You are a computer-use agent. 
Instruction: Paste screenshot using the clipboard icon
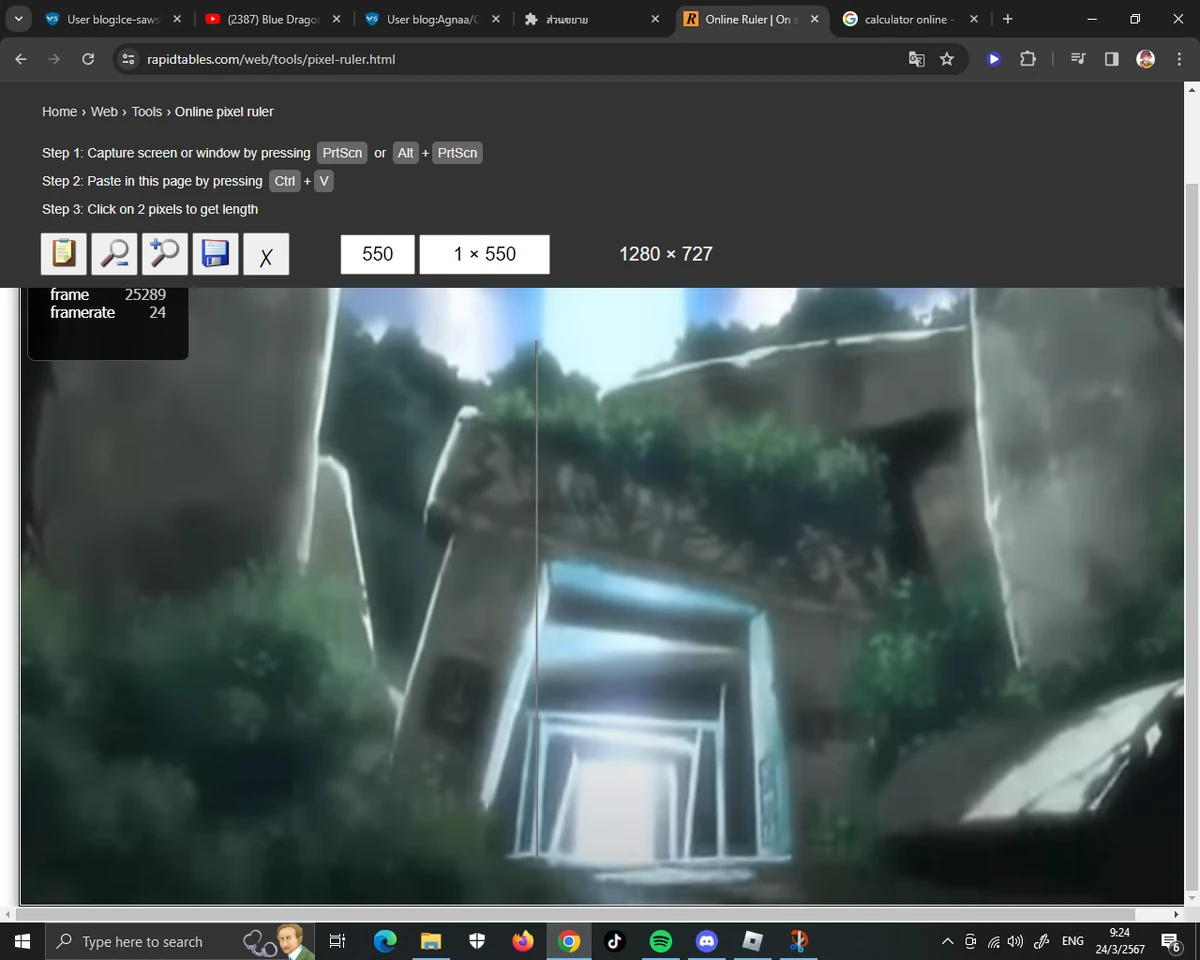pos(63,254)
